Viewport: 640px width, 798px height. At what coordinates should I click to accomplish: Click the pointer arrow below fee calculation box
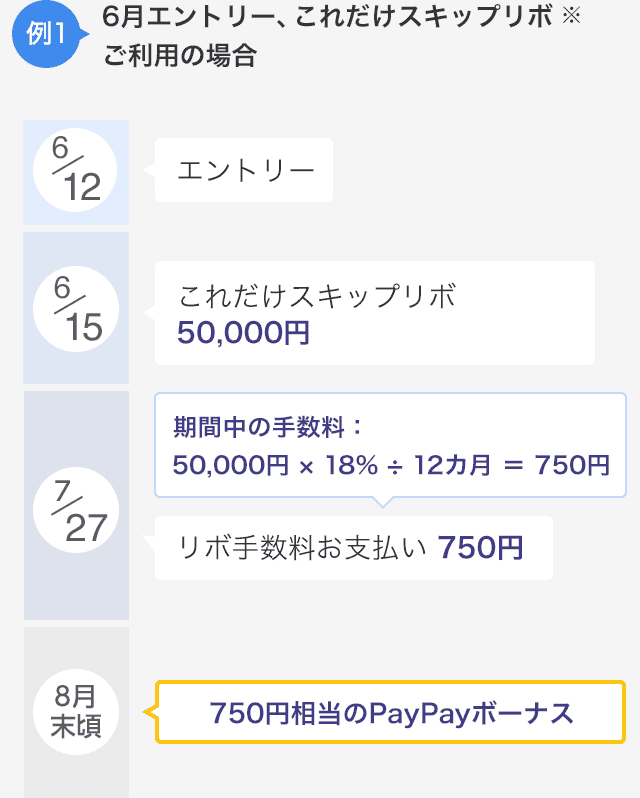pos(383,502)
